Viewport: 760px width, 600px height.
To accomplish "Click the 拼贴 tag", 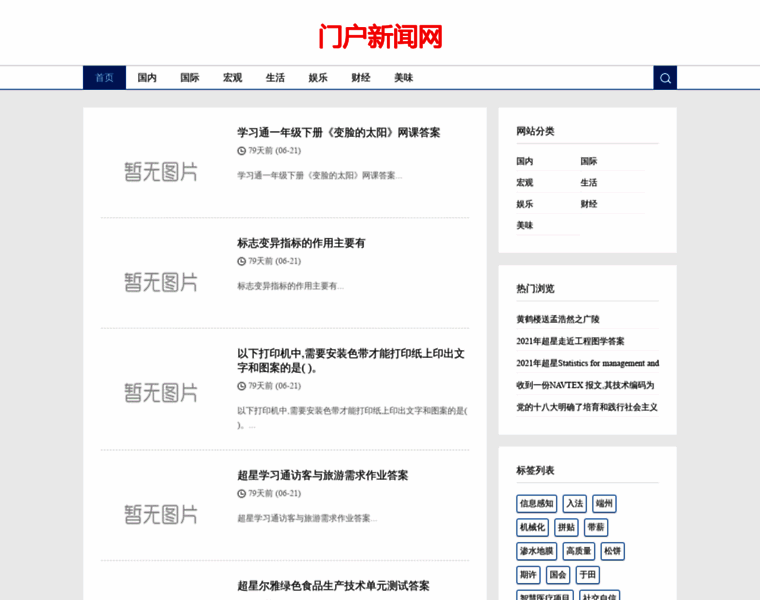I will 566,527.
